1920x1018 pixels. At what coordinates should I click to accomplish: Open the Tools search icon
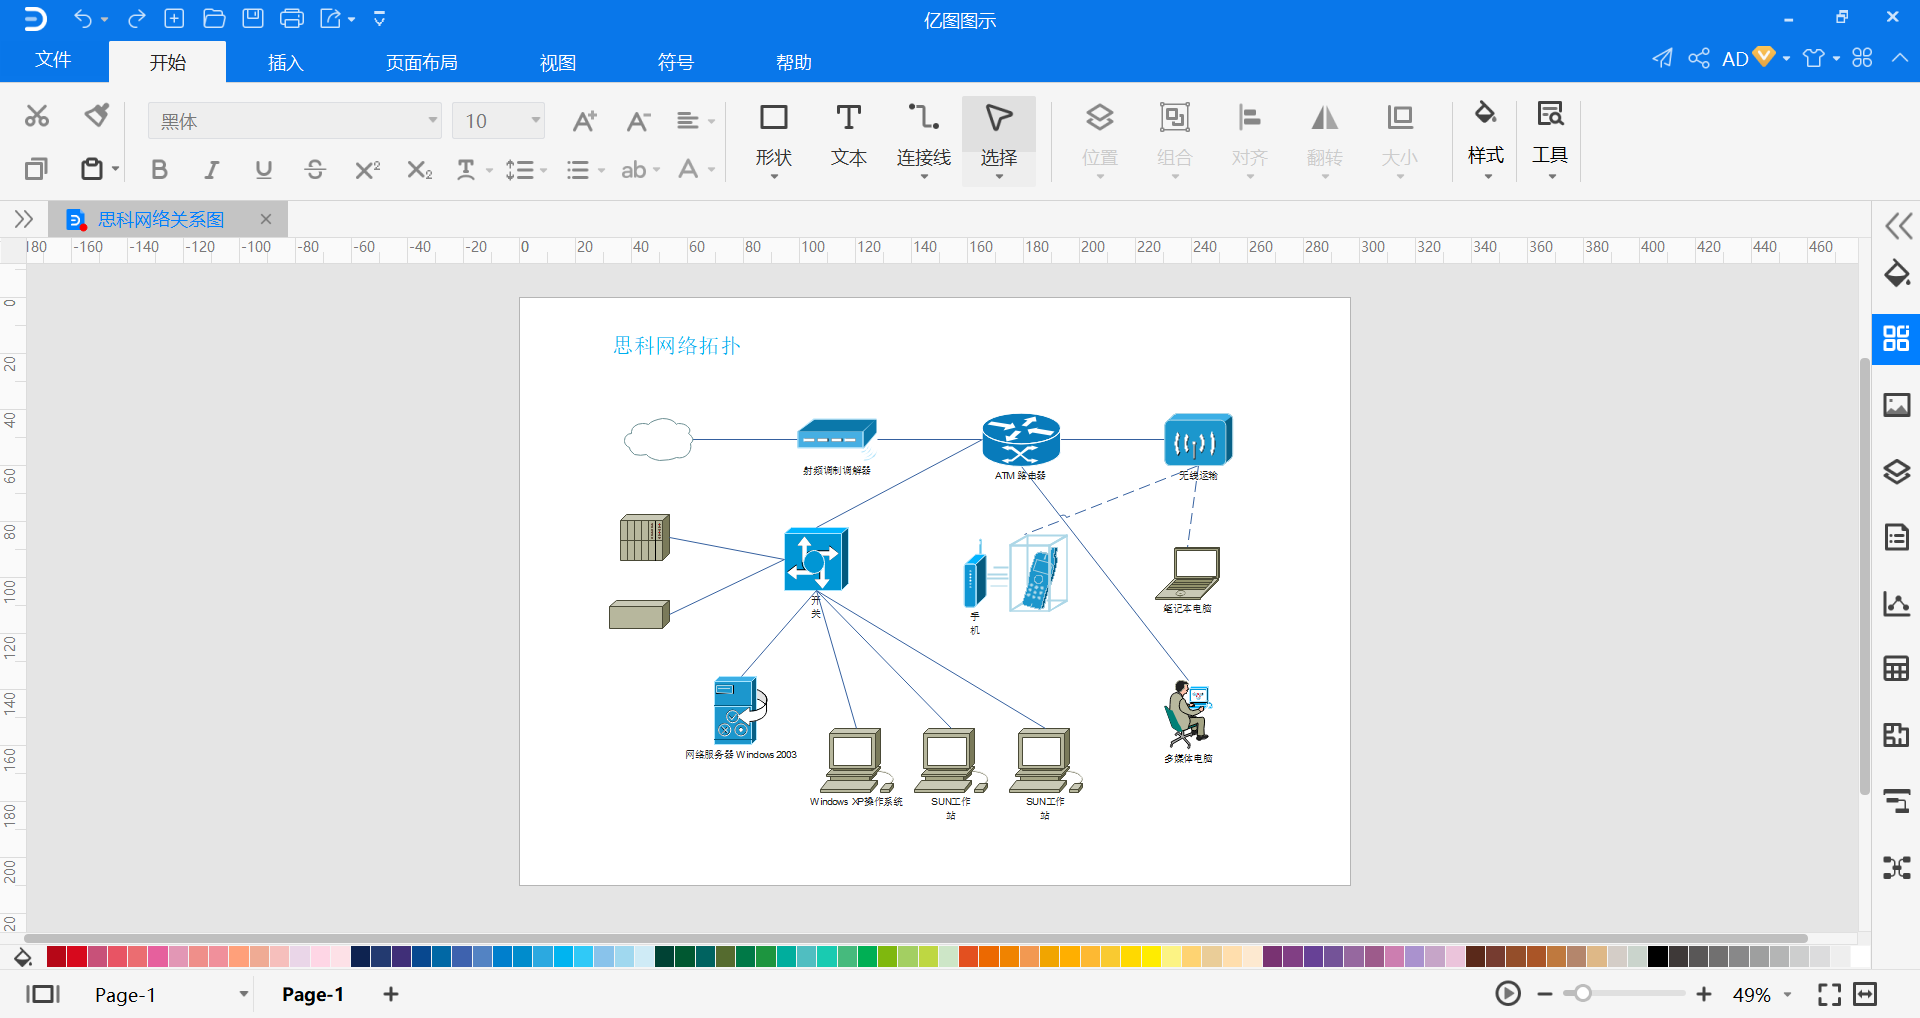pyautogui.click(x=1550, y=138)
